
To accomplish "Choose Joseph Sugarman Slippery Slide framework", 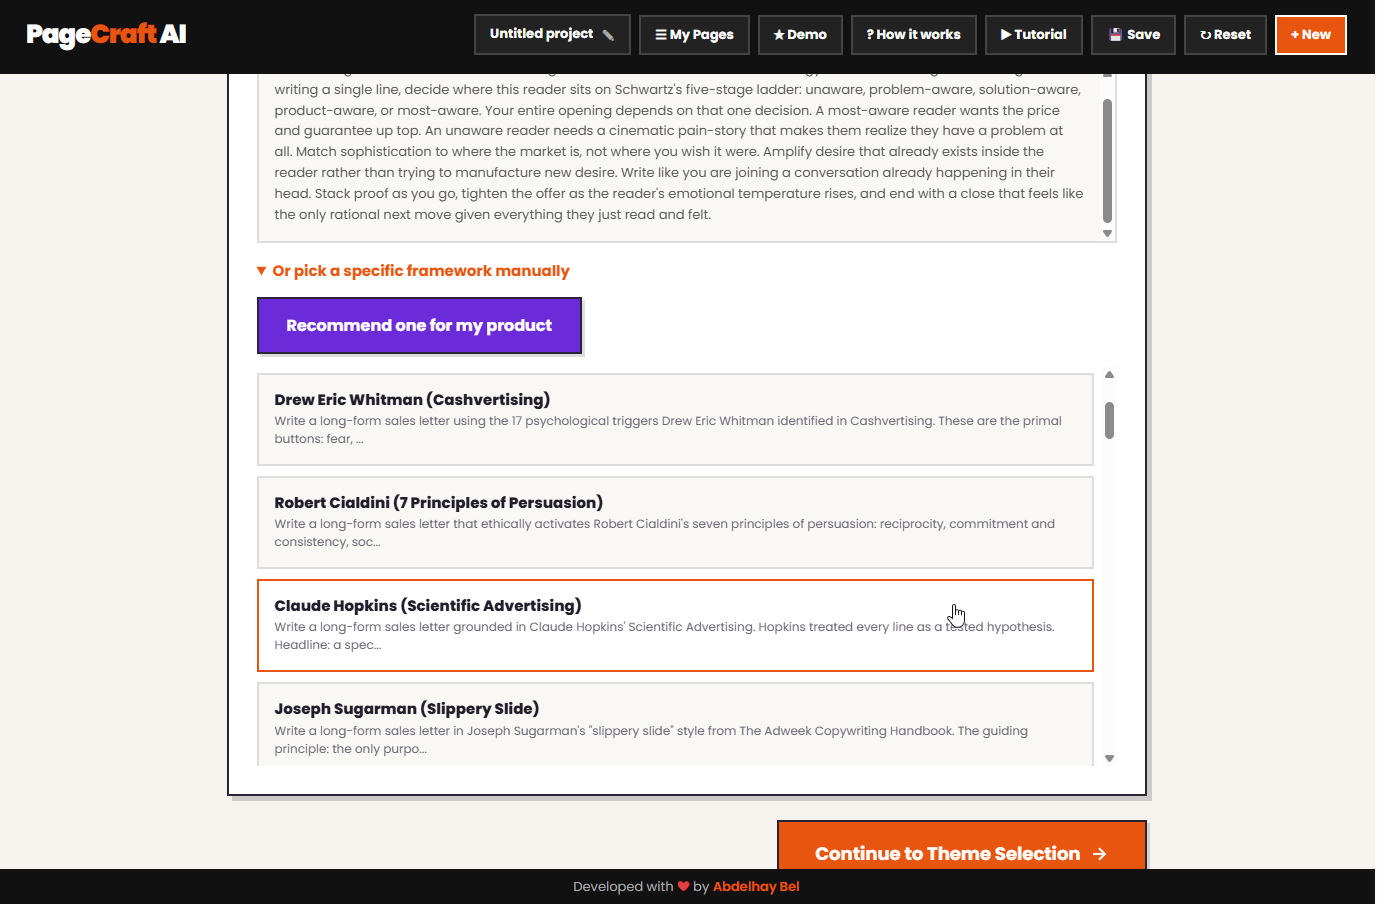I will (x=675, y=725).
